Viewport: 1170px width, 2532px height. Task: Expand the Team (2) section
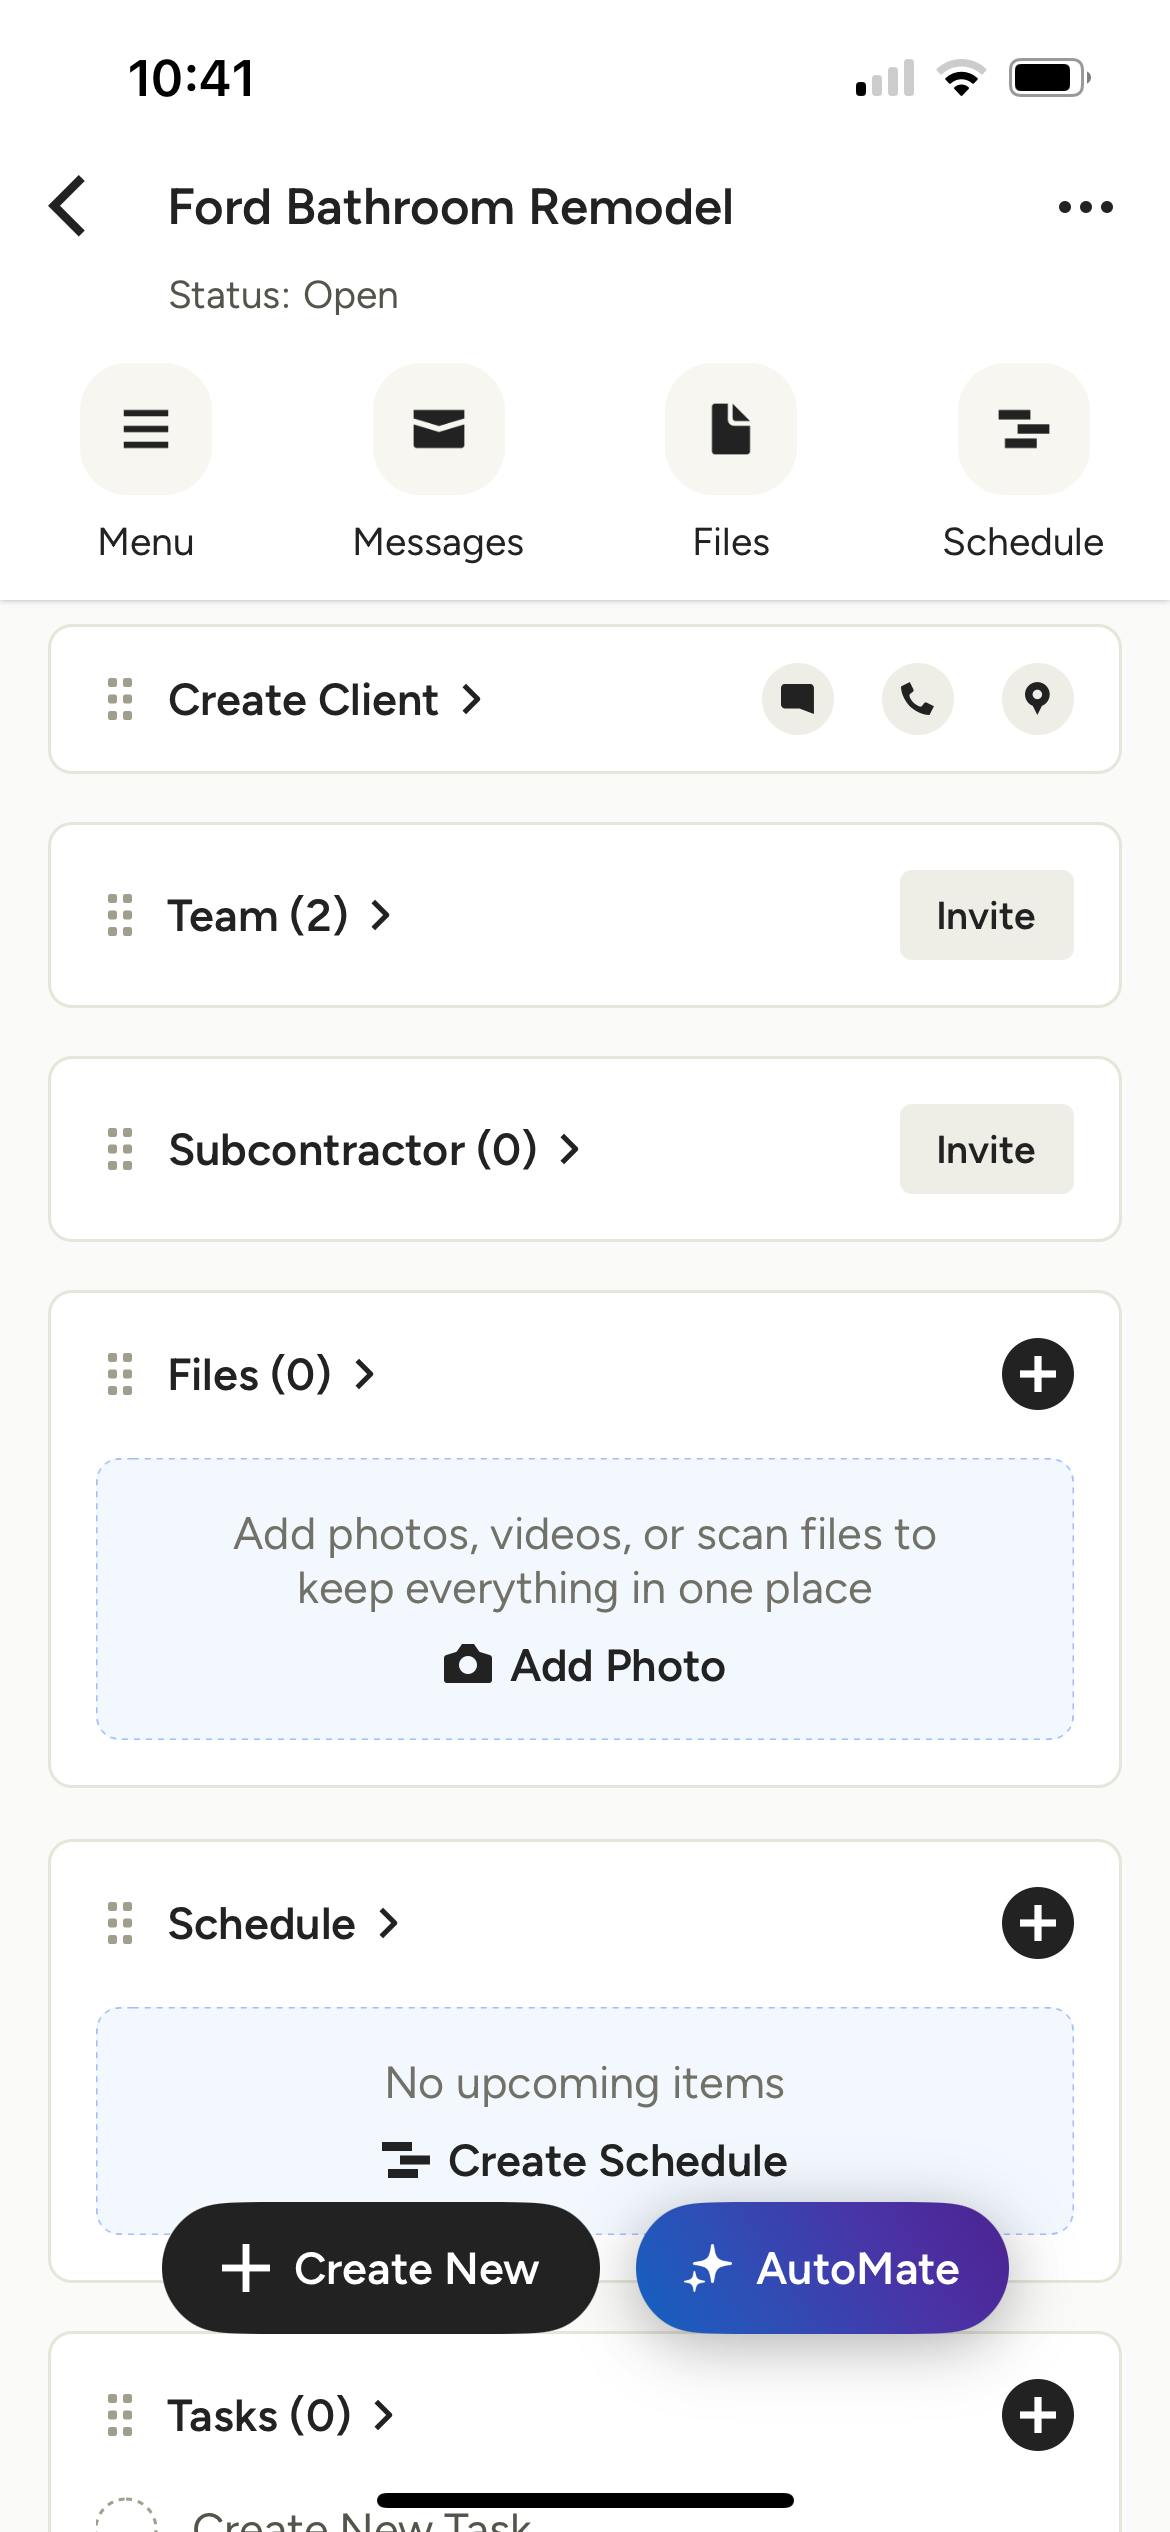pos(280,915)
